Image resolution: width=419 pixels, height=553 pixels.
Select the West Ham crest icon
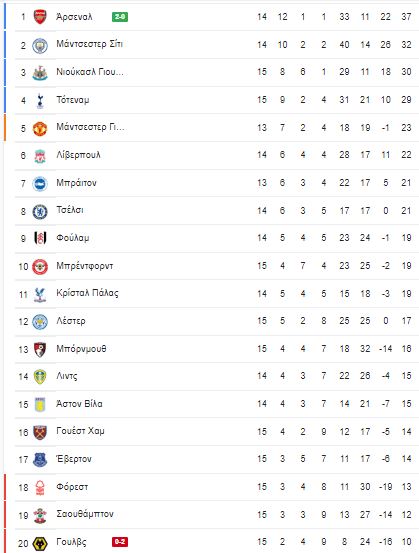(40, 432)
